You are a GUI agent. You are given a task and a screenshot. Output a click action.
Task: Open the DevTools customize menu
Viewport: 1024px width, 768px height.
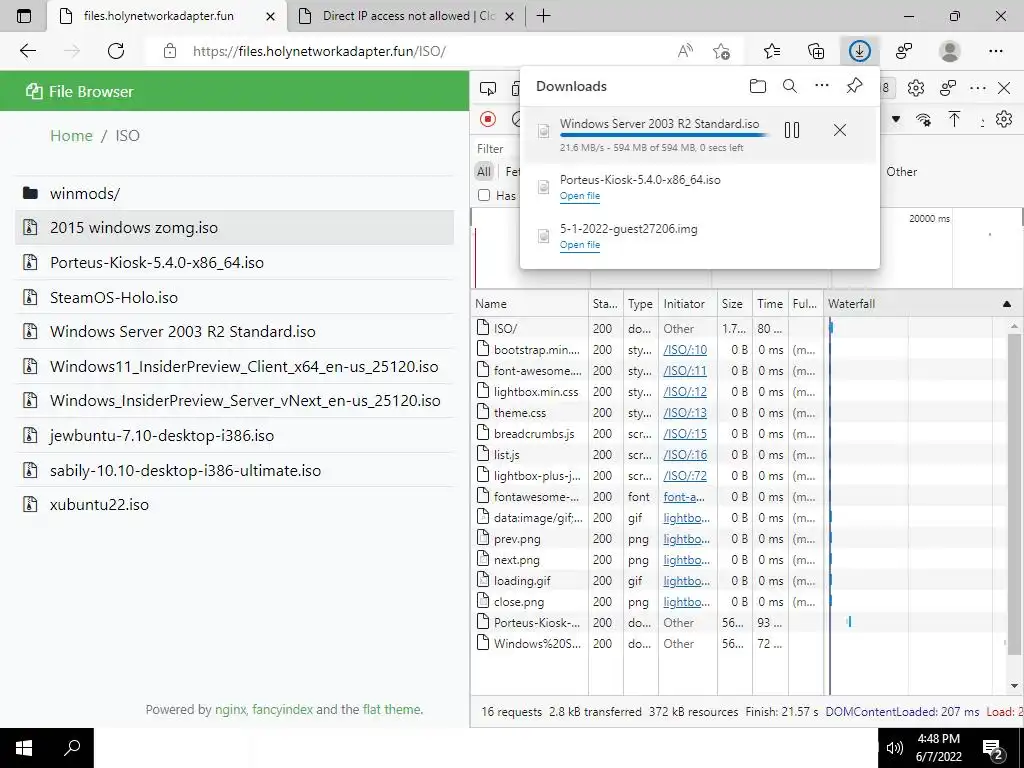[x=978, y=88]
